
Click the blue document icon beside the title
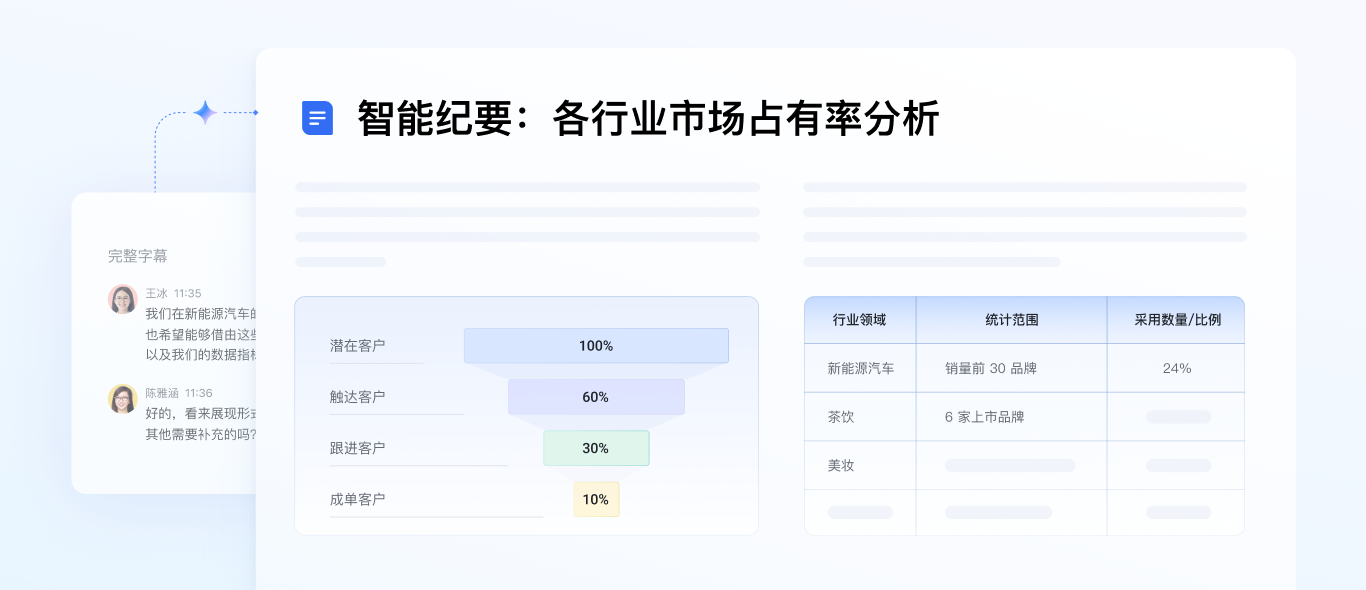(317, 118)
